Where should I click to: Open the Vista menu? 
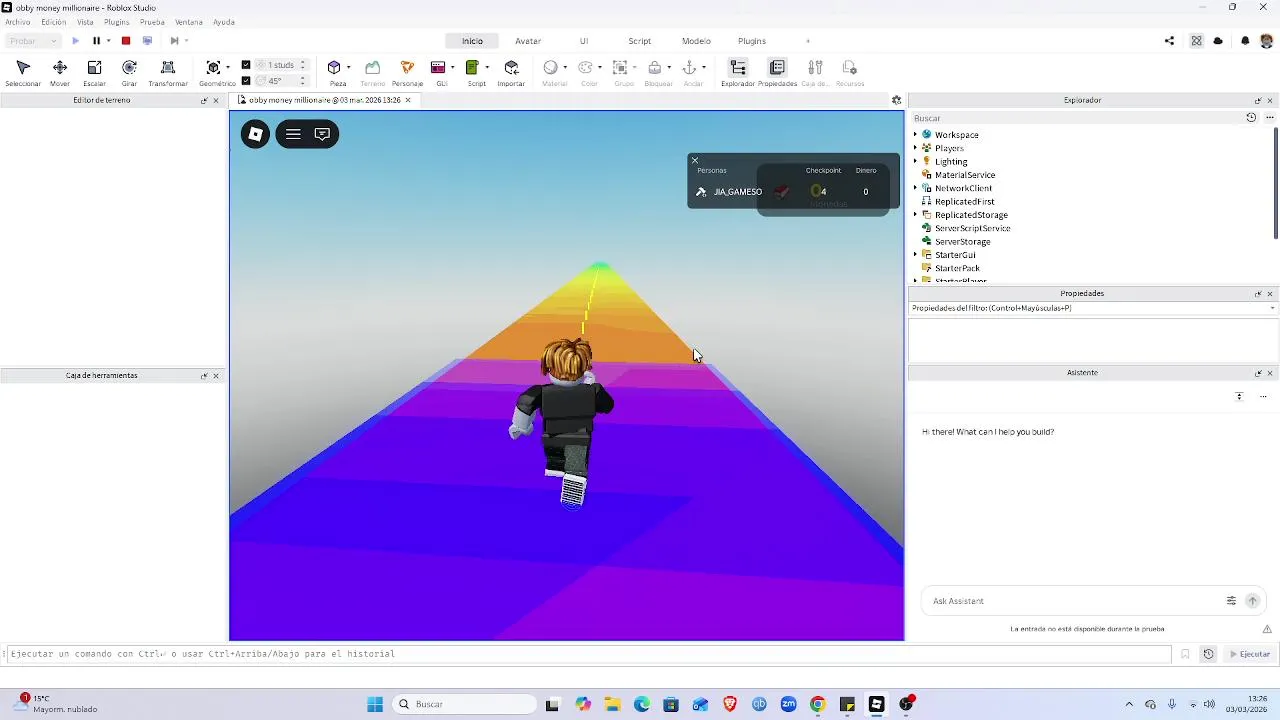[x=85, y=22]
